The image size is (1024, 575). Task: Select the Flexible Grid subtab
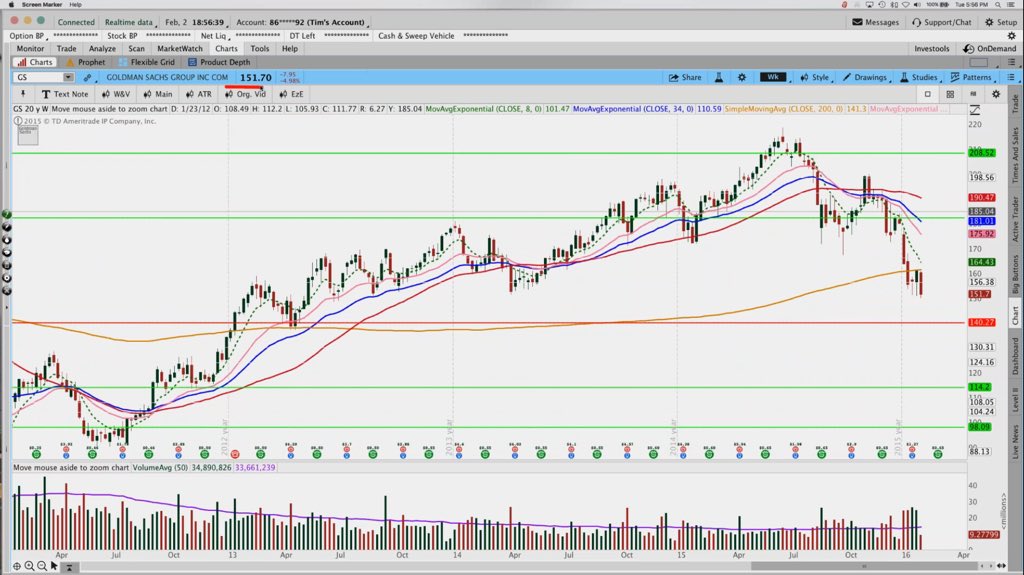tap(146, 62)
